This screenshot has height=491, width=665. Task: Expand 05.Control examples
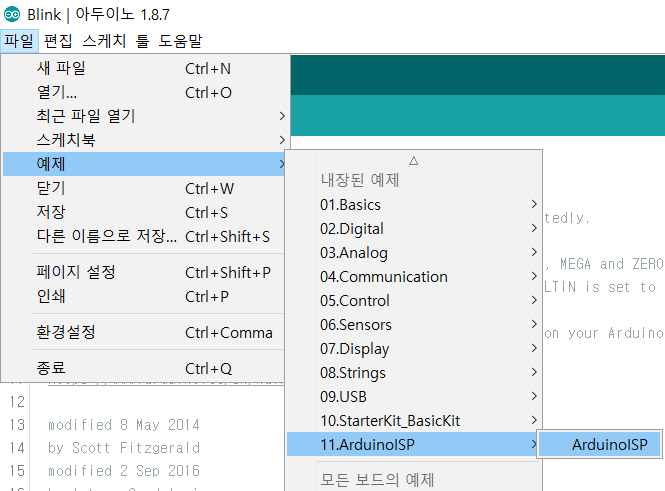click(414, 300)
